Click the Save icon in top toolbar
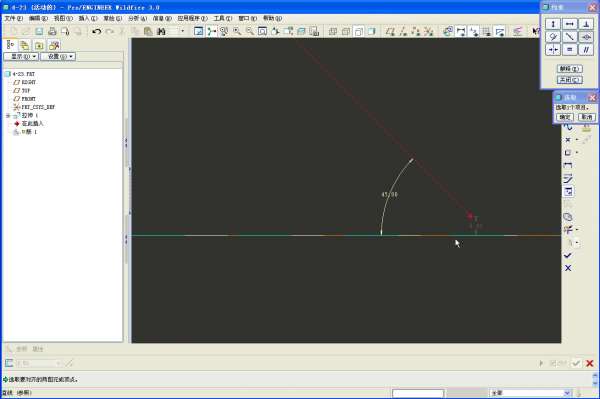 39,31
